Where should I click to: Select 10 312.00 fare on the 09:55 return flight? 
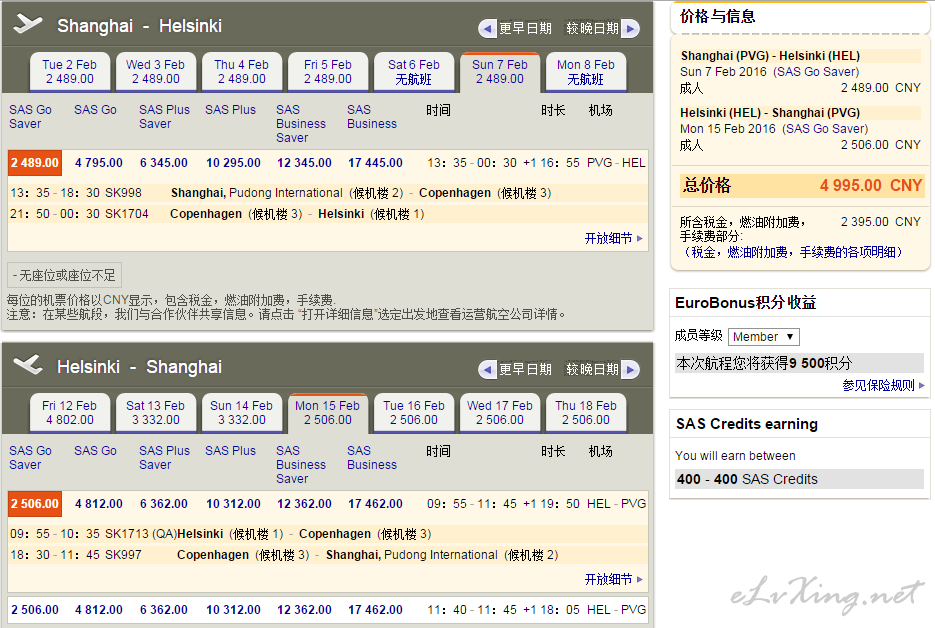[x=233, y=504]
